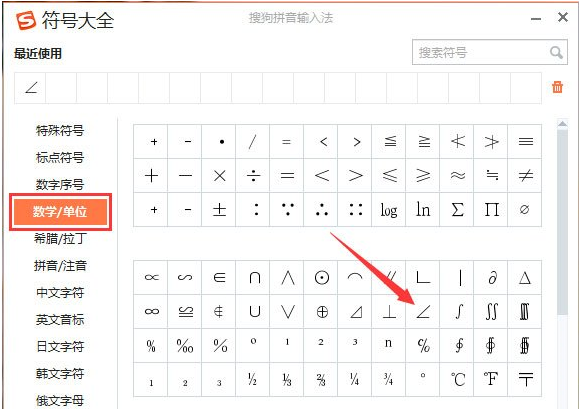Insert the per-mille symbol ‰

point(185,346)
